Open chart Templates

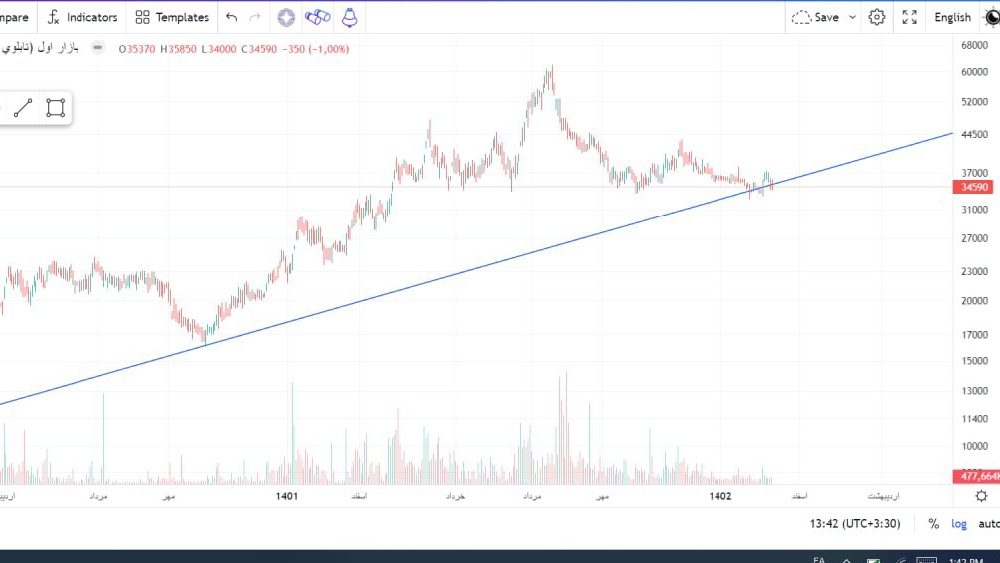(172, 17)
